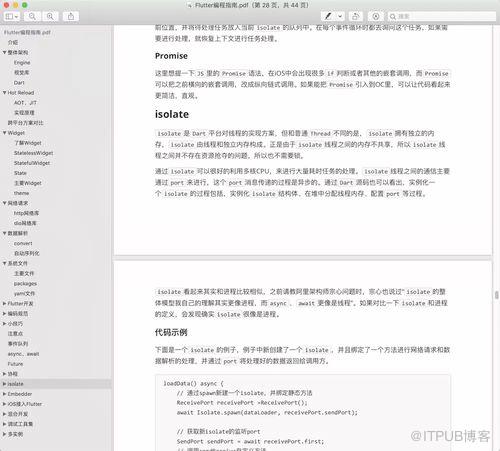The image size is (500, 451).
Task: Select the Future outline entry
Action: click(15, 364)
